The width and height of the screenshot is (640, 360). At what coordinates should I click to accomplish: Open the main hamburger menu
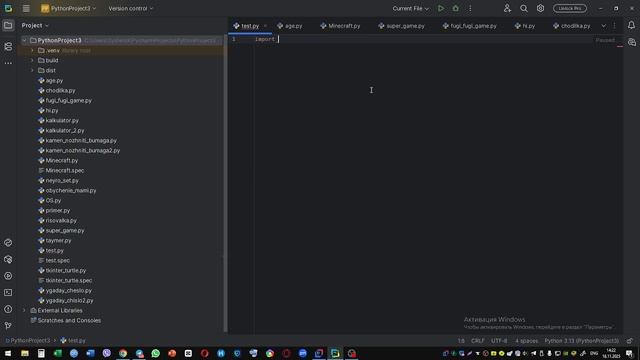pos(26,9)
